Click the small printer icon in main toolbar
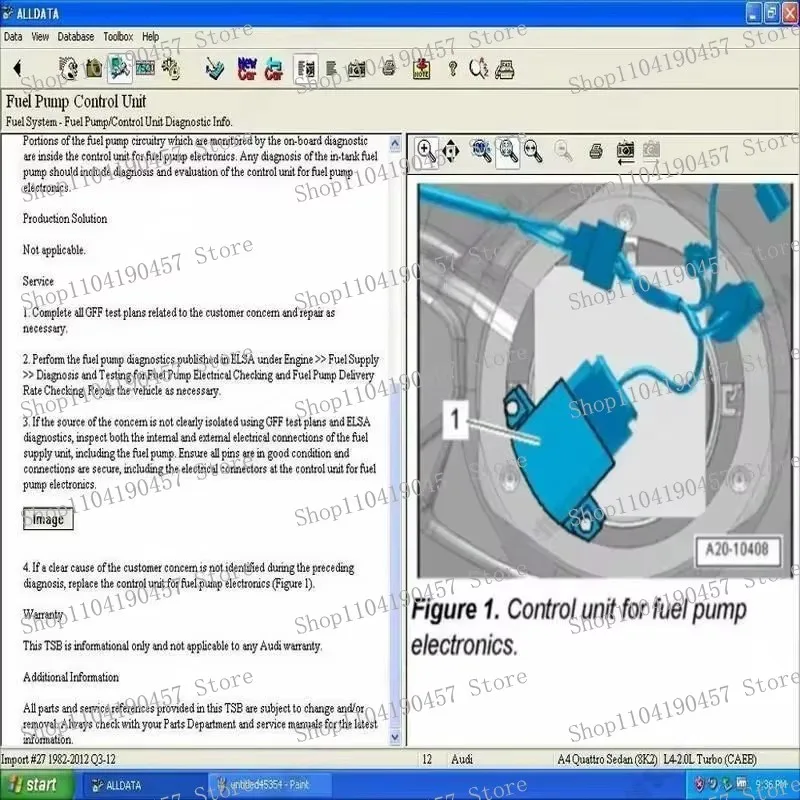 389,68
